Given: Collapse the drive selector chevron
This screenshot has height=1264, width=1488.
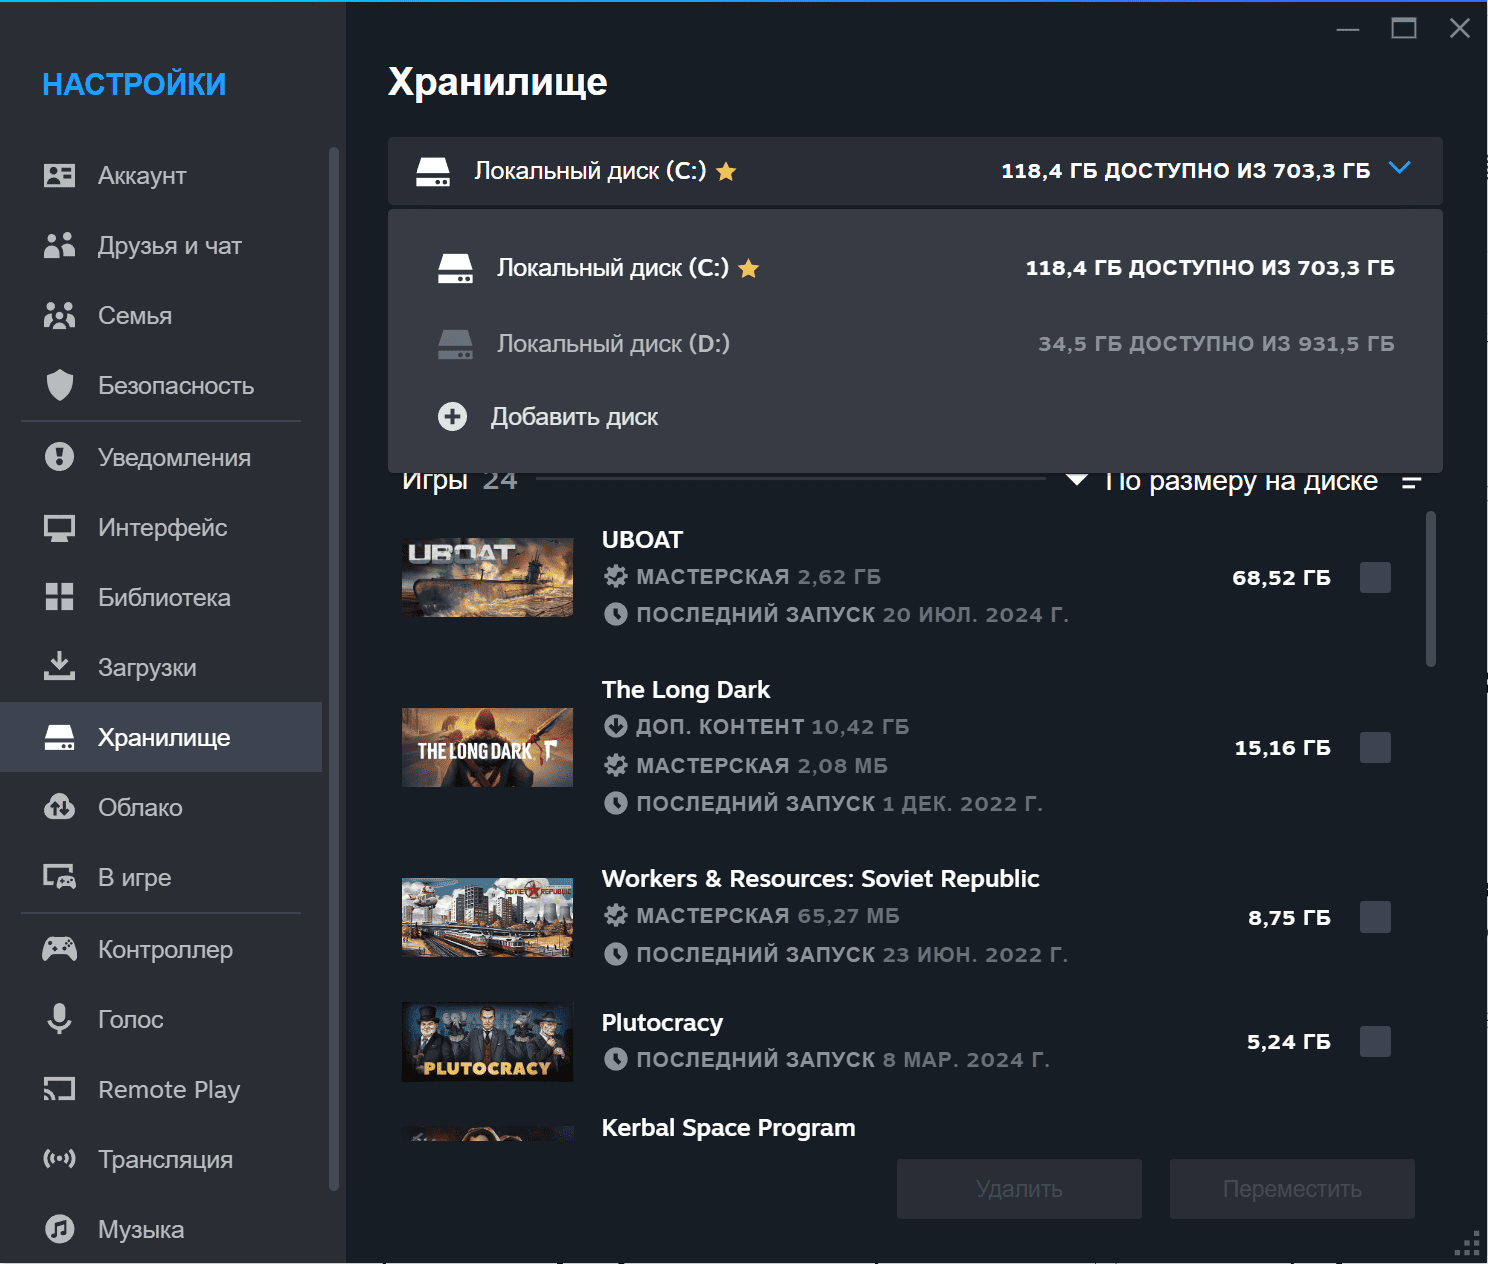Looking at the screenshot, I should tap(1400, 168).
